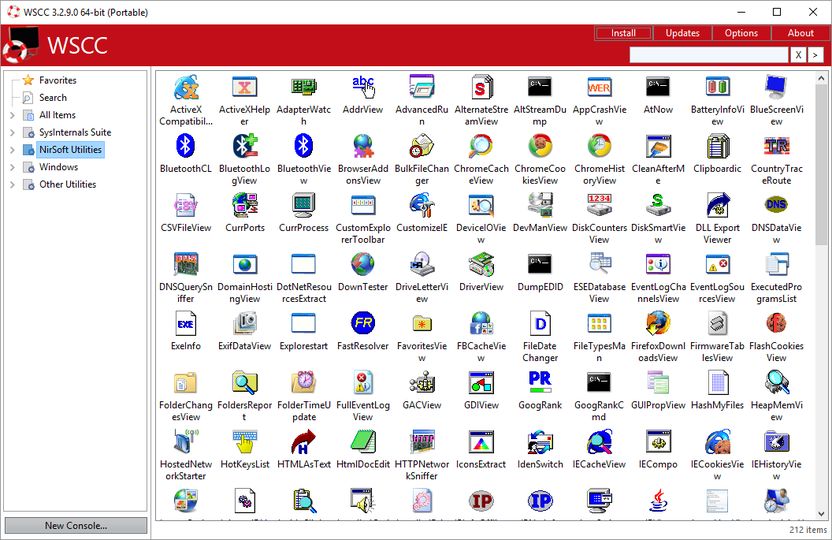Viewport: 832px width, 540px height.
Task: Launch the ChromeCacheView tool icon
Action: point(481,146)
